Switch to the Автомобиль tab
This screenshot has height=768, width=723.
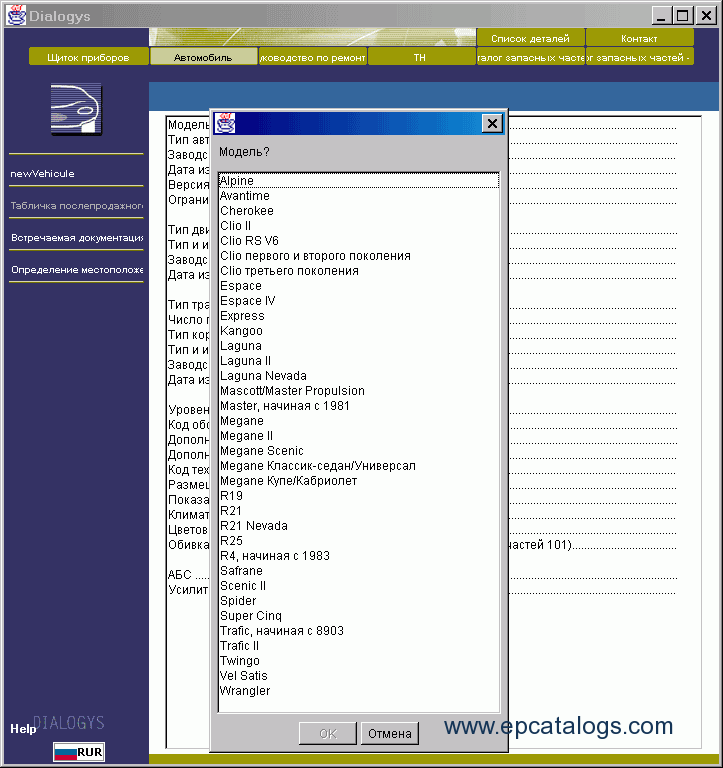pyautogui.click(x=203, y=57)
